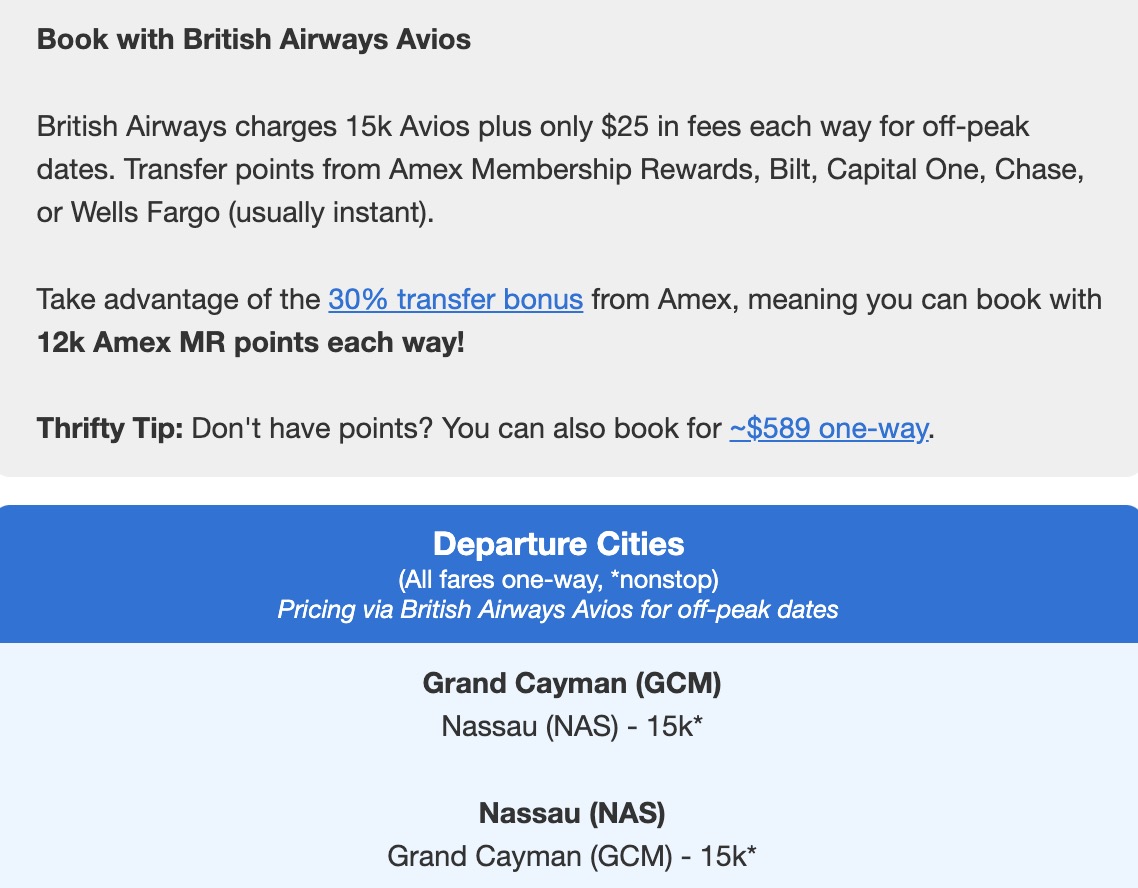Click the "Departure Cities" banner title
The width and height of the screenshot is (1138, 888).
pyautogui.click(x=558, y=544)
